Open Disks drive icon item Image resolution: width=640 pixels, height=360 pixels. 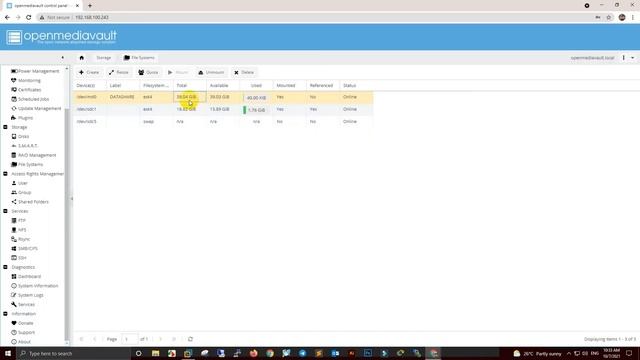20,136
